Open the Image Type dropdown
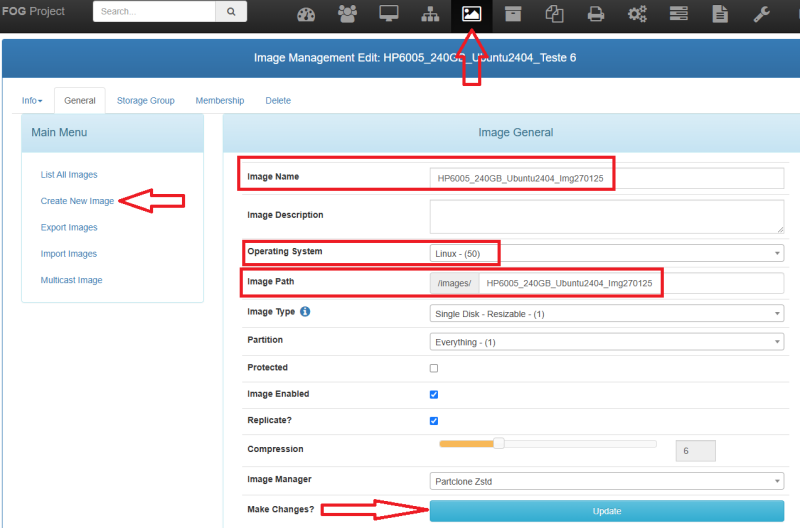The height and width of the screenshot is (528, 800). [607, 314]
